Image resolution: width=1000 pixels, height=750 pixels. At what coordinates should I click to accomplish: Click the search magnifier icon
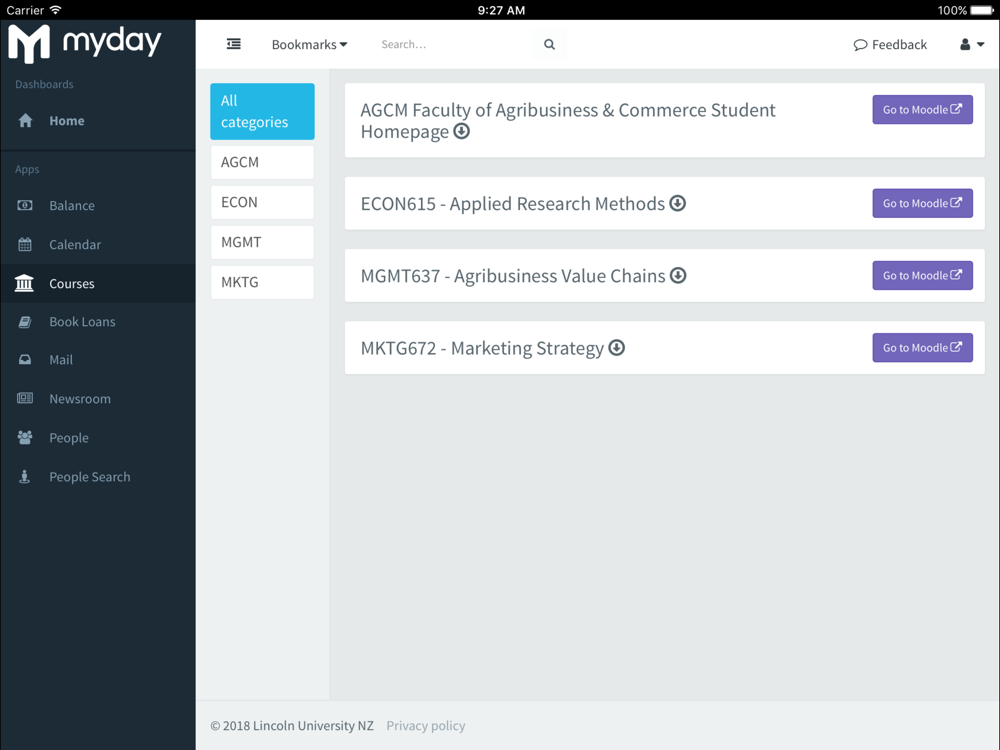pyautogui.click(x=549, y=44)
